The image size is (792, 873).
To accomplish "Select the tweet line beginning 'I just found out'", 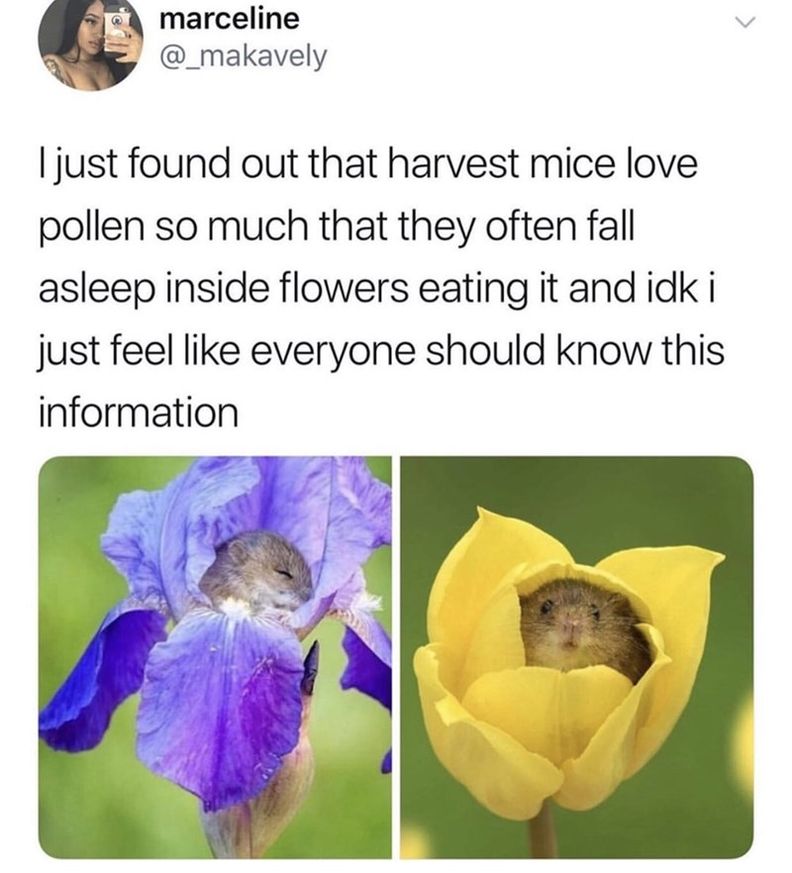I will [x=368, y=164].
